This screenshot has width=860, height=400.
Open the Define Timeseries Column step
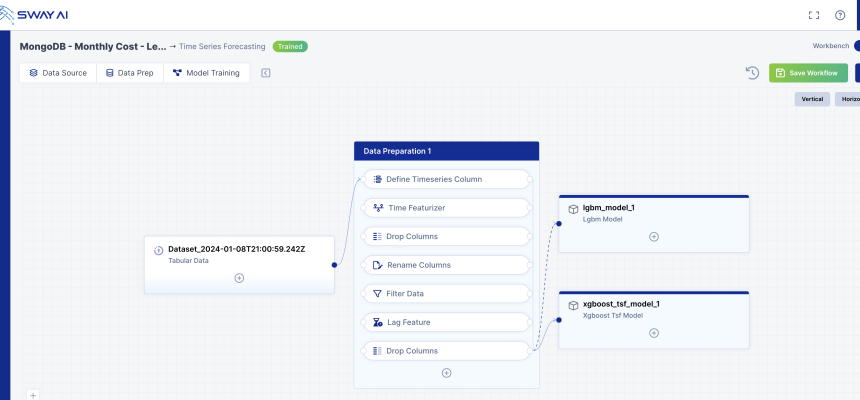(446, 179)
